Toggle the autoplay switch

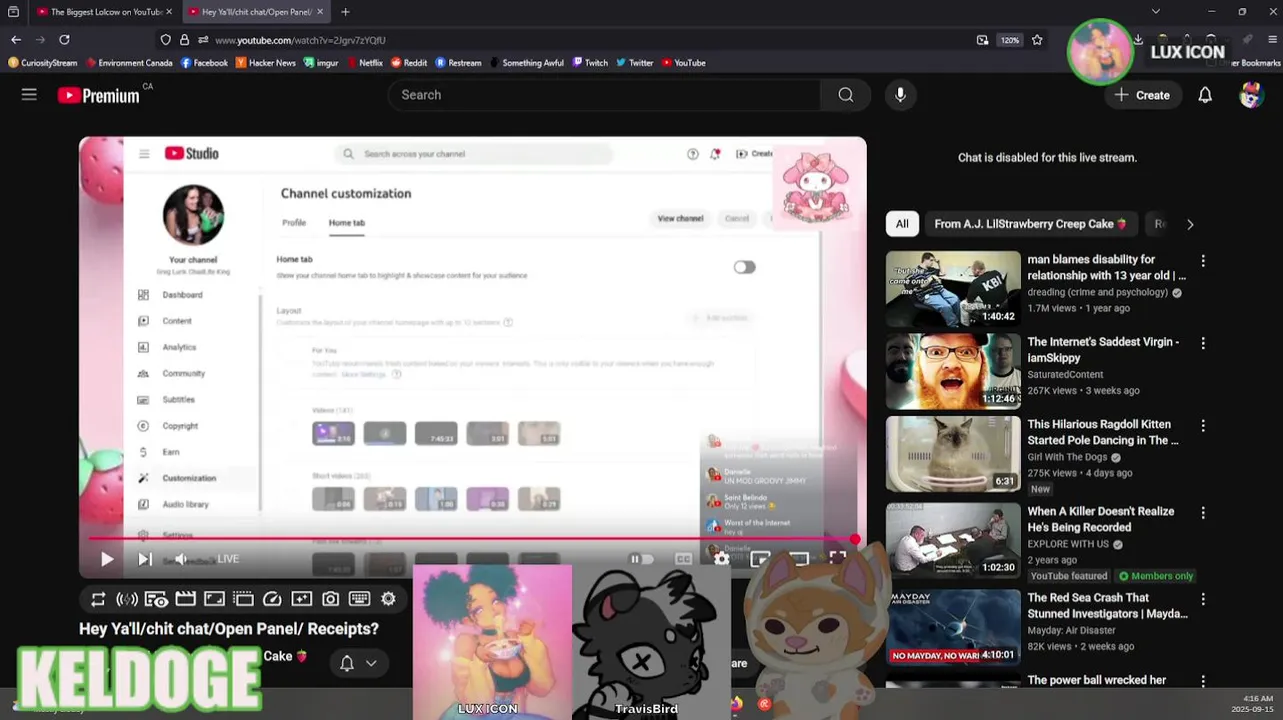[642, 559]
